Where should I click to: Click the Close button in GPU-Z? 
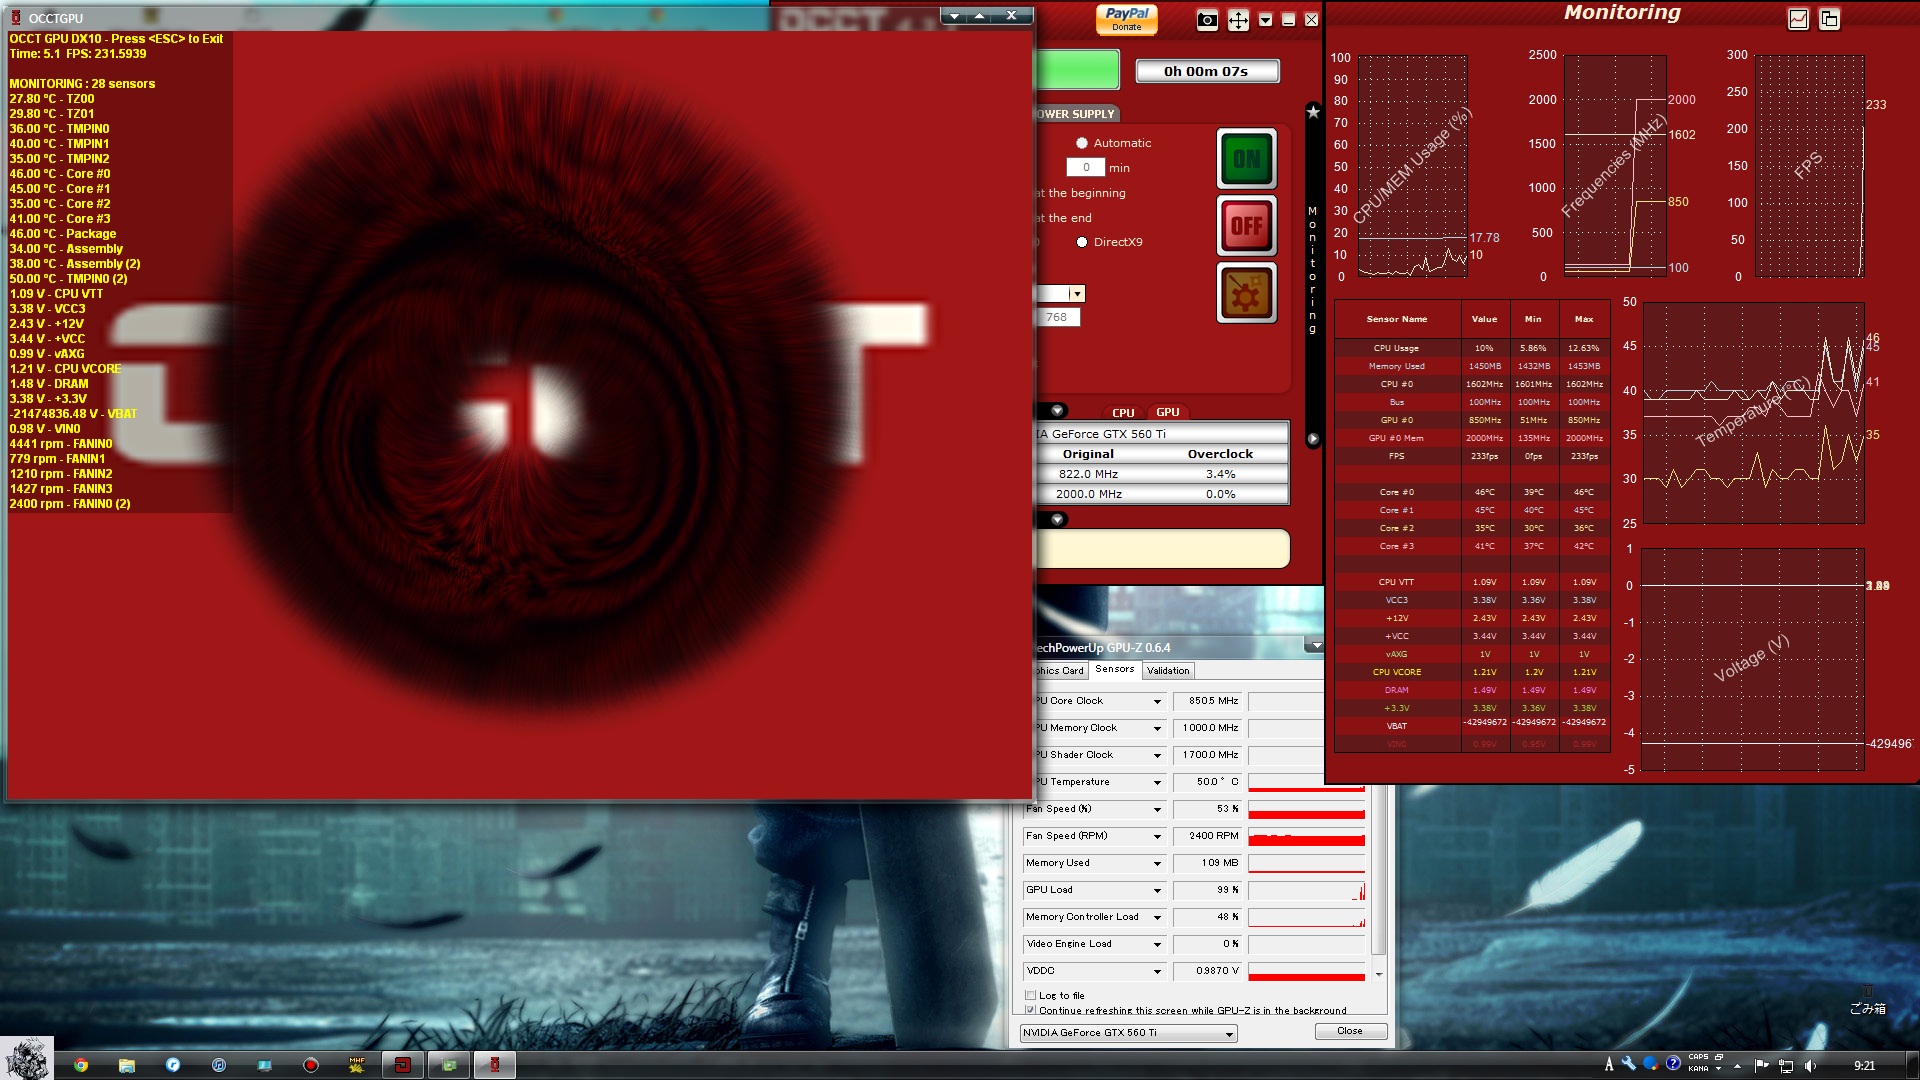1349,1031
